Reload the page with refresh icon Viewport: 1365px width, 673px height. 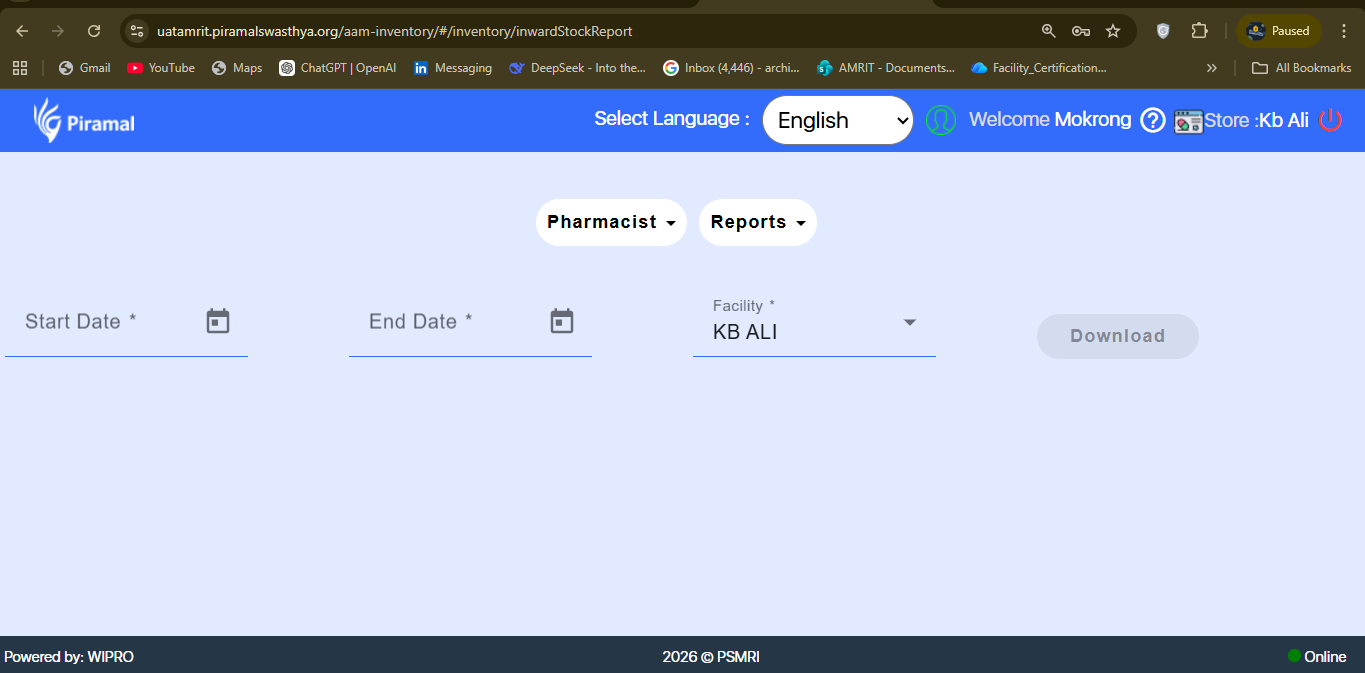(x=94, y=31)
